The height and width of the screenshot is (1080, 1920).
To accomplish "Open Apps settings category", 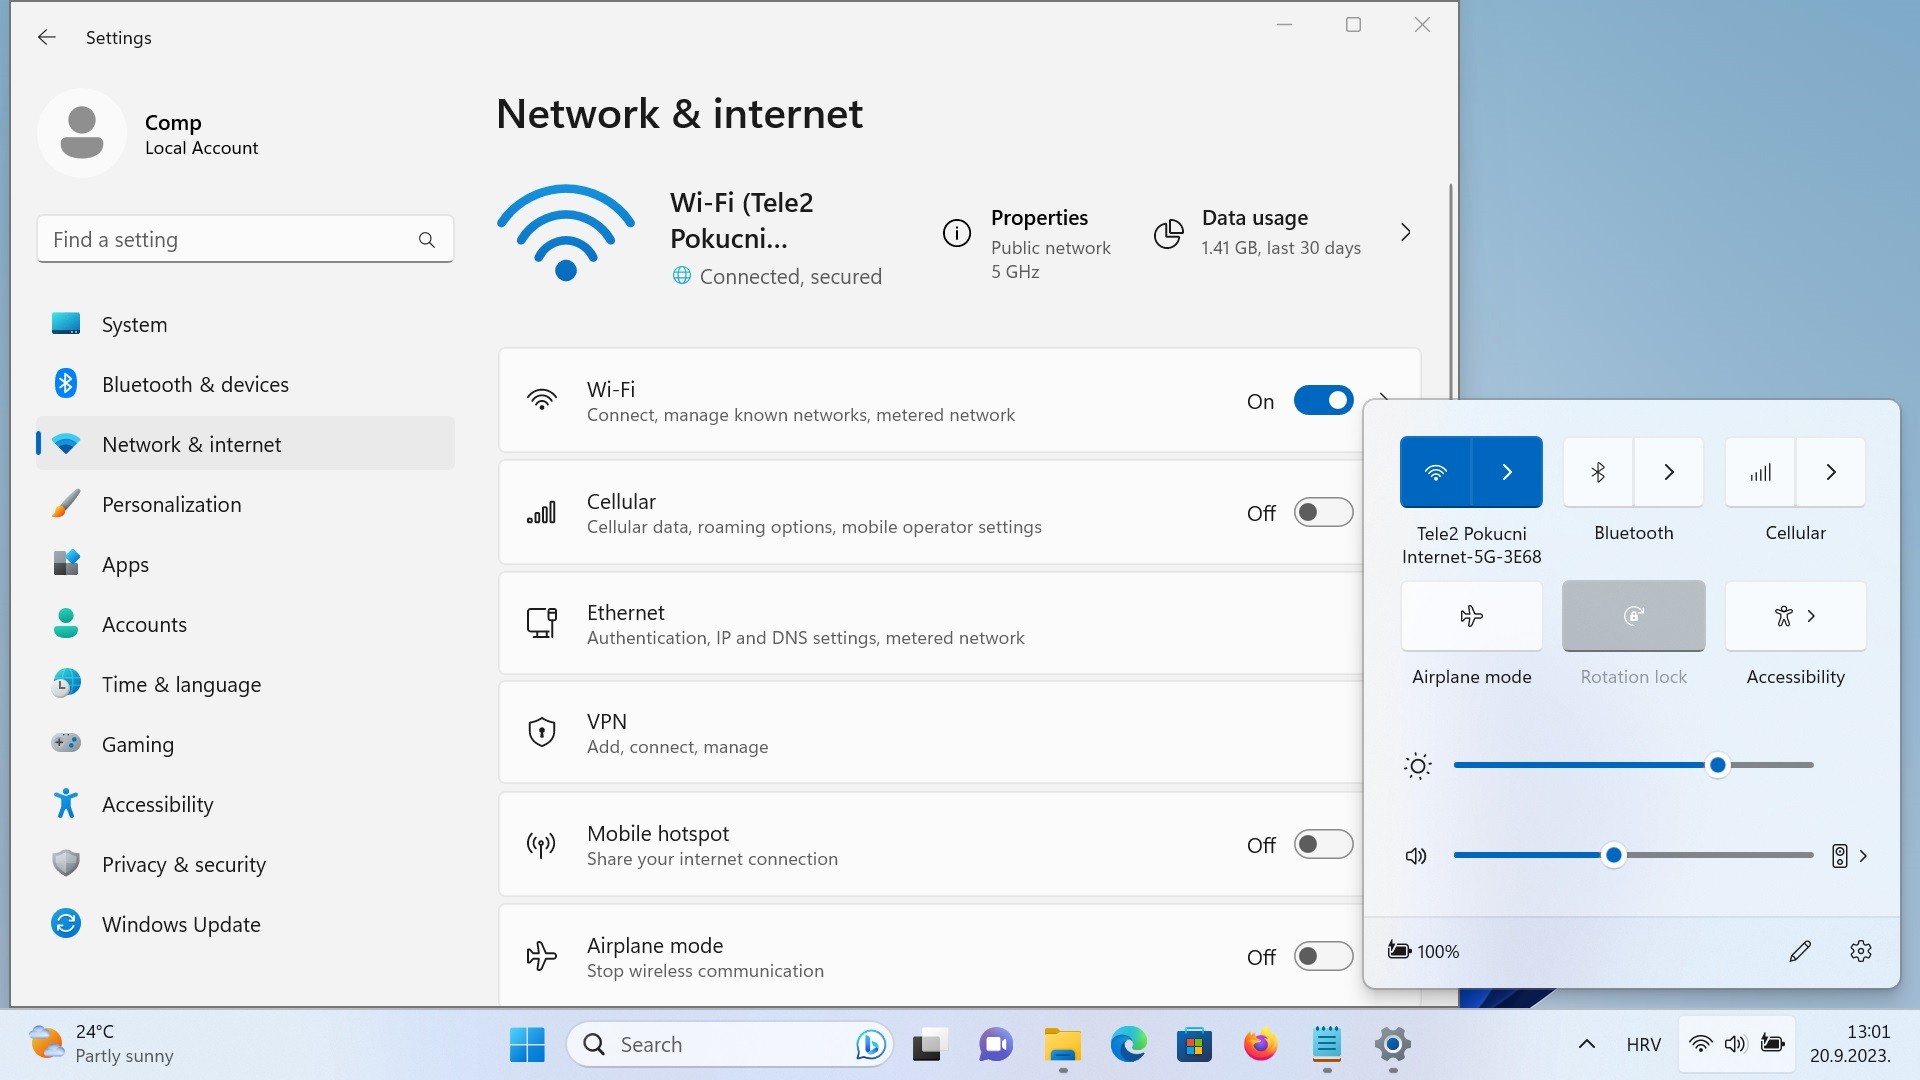I will (x=245, y=564).
